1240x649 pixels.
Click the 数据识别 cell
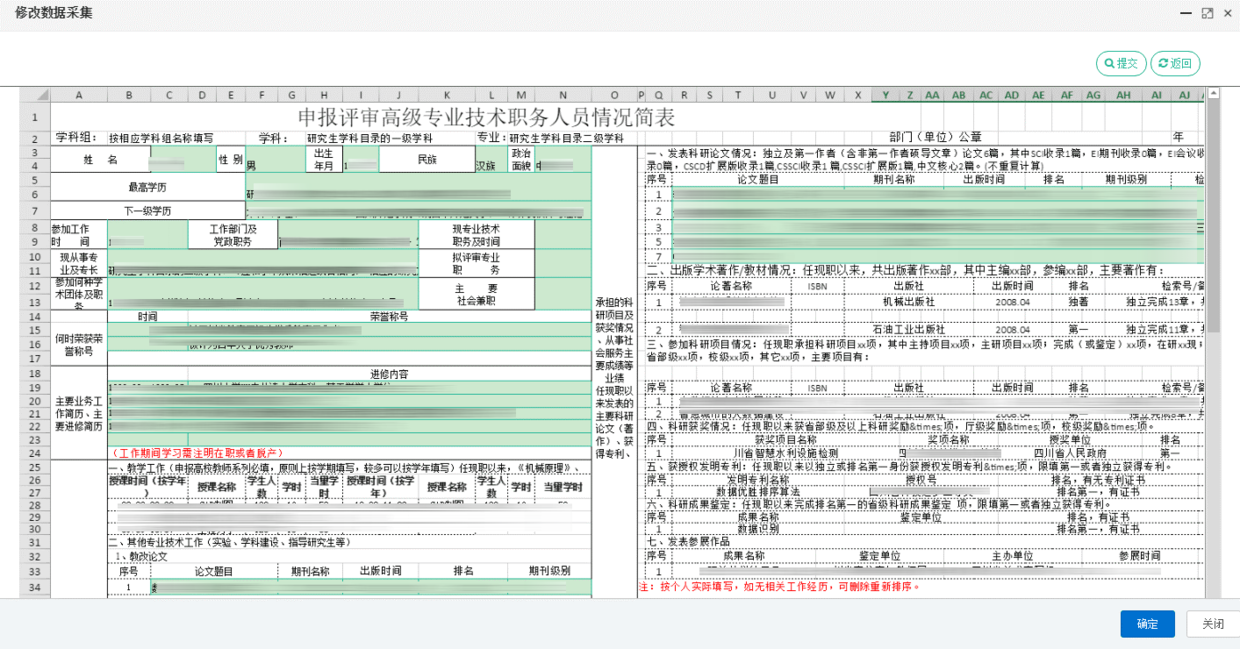(758, 529)
